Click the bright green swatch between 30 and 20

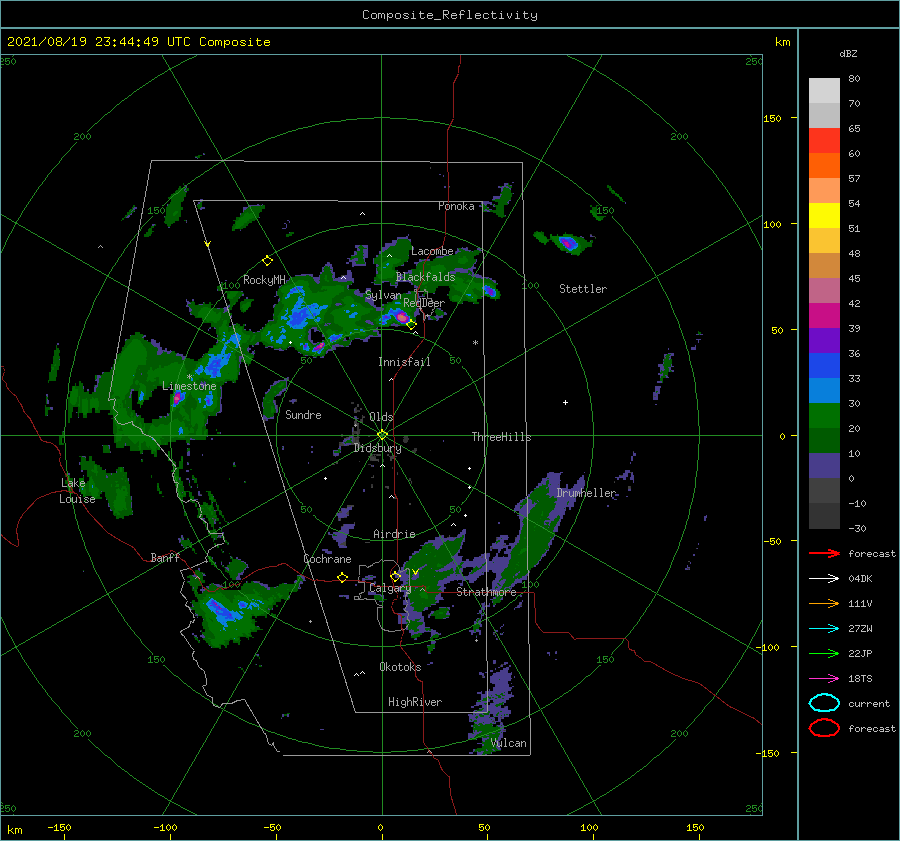click(x=824, y=416)
